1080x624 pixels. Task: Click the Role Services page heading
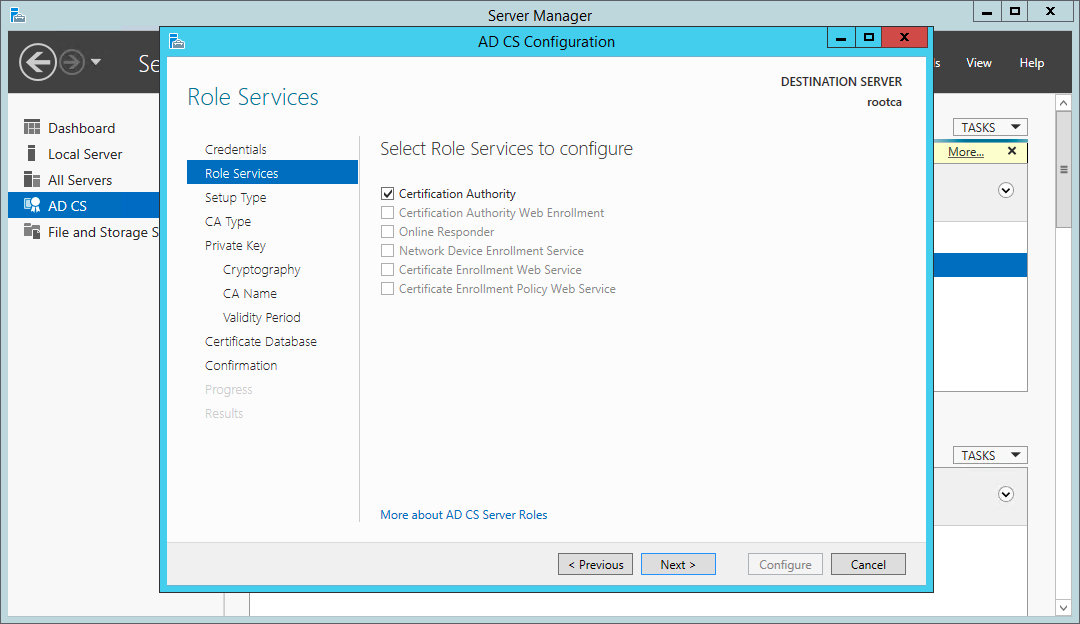[x=253, y=97]
